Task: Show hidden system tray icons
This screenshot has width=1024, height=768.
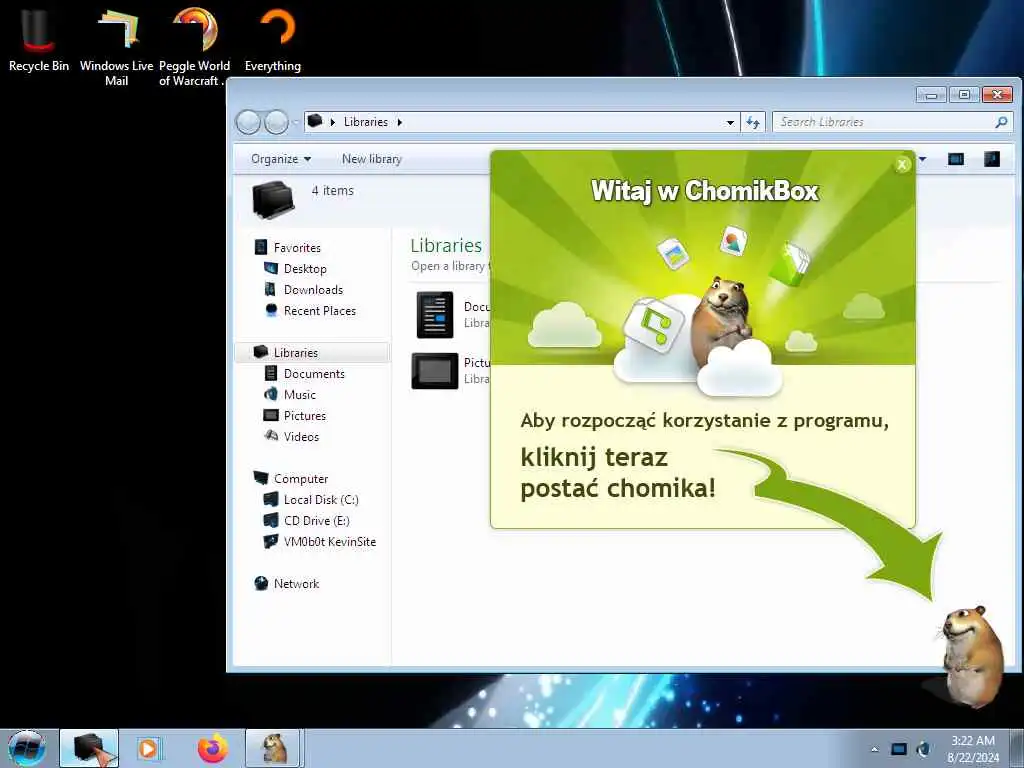Action: [875, 749]
